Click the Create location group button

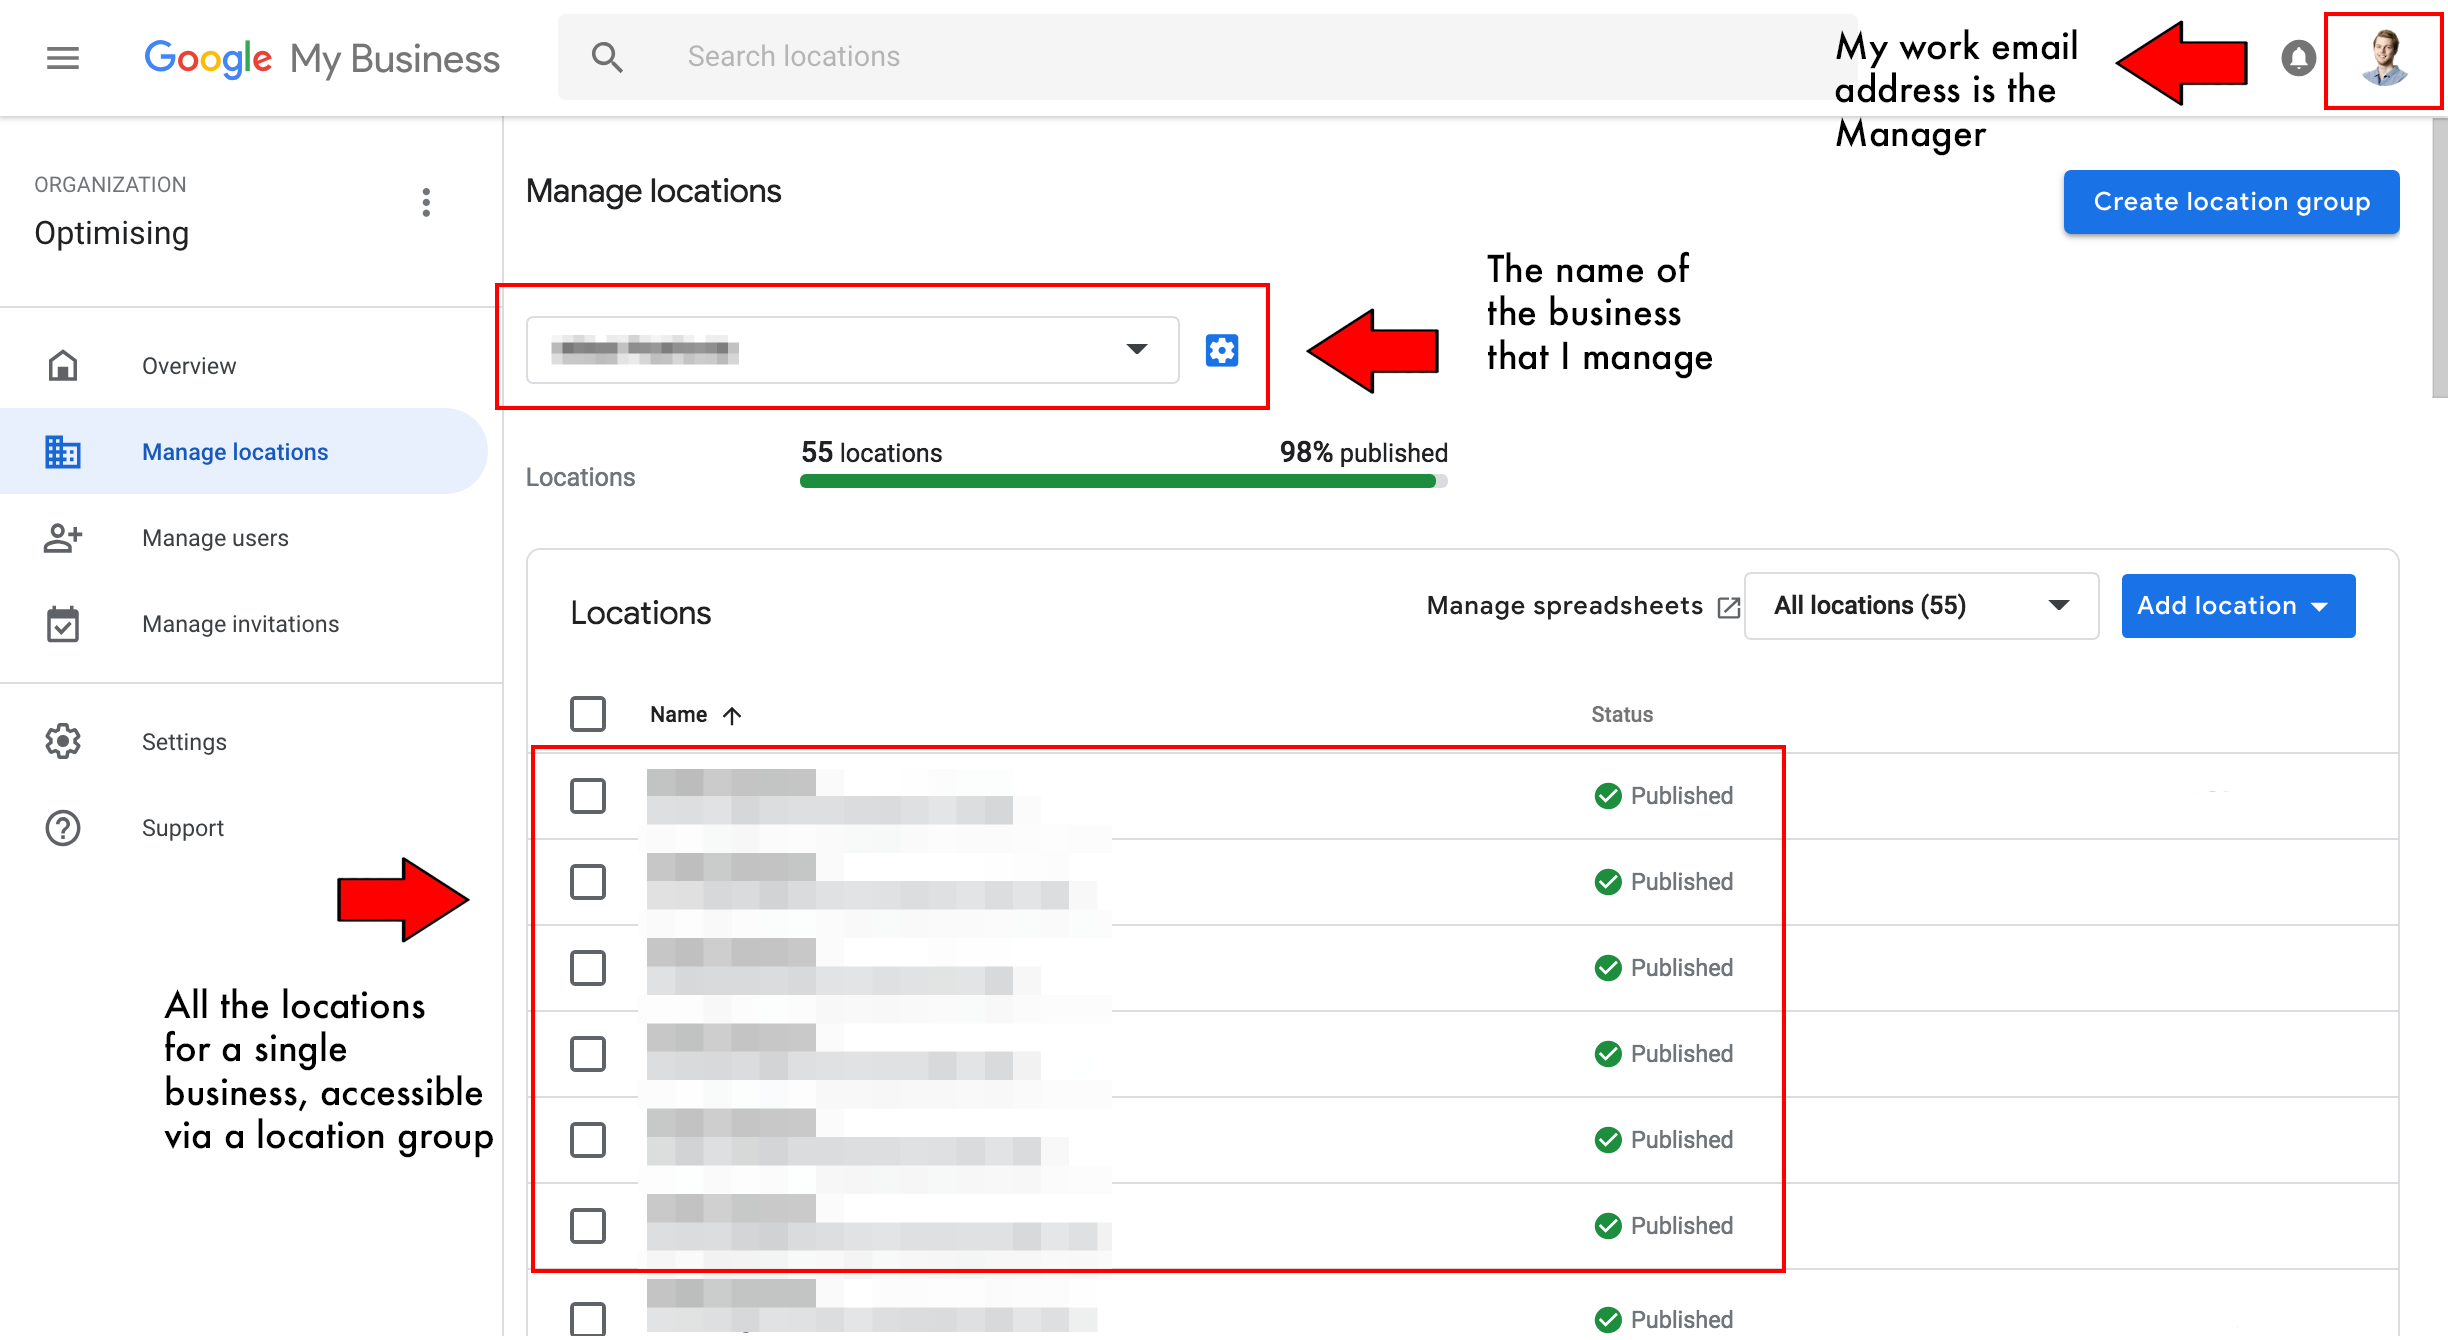(x=2232, y=201)
